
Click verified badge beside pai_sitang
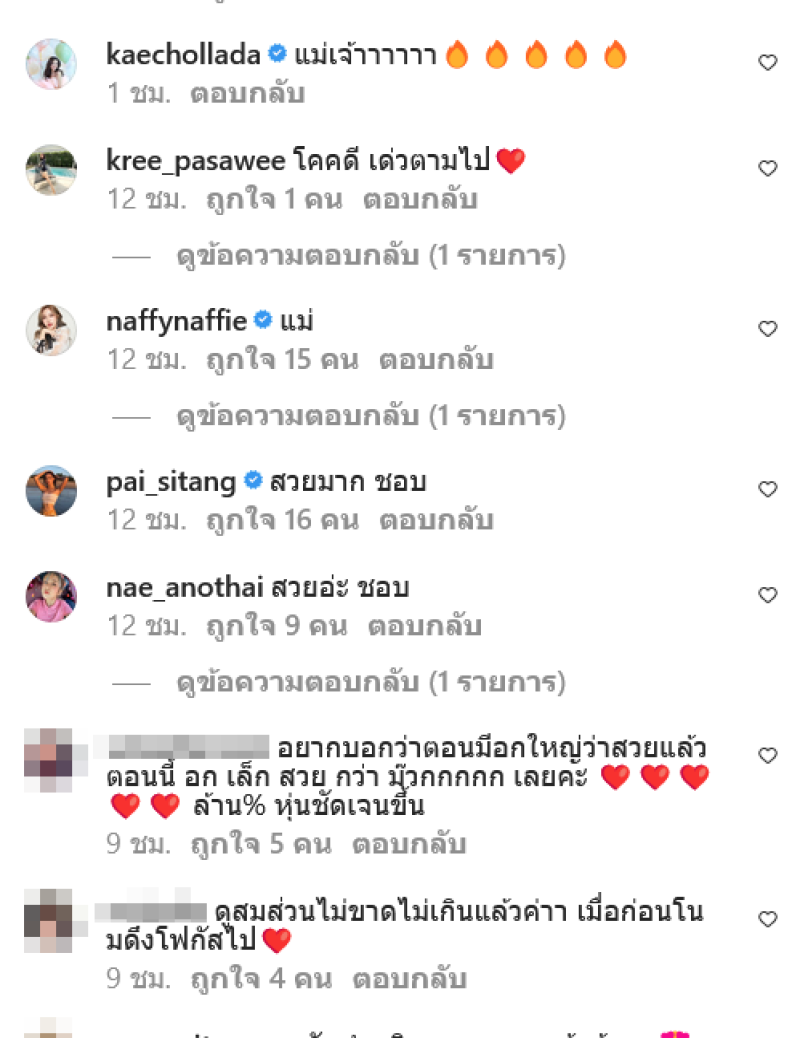pyautogui.click(x=253, y=480)
